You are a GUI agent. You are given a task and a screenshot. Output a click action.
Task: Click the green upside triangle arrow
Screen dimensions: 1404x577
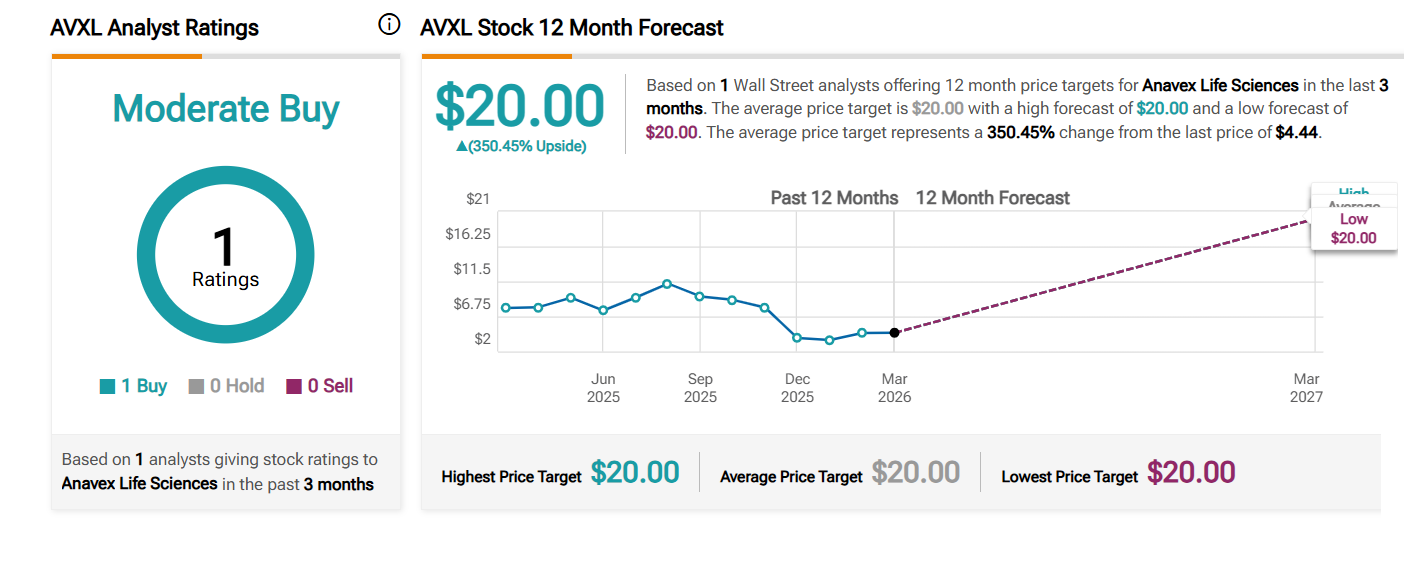tap(461, 146)
